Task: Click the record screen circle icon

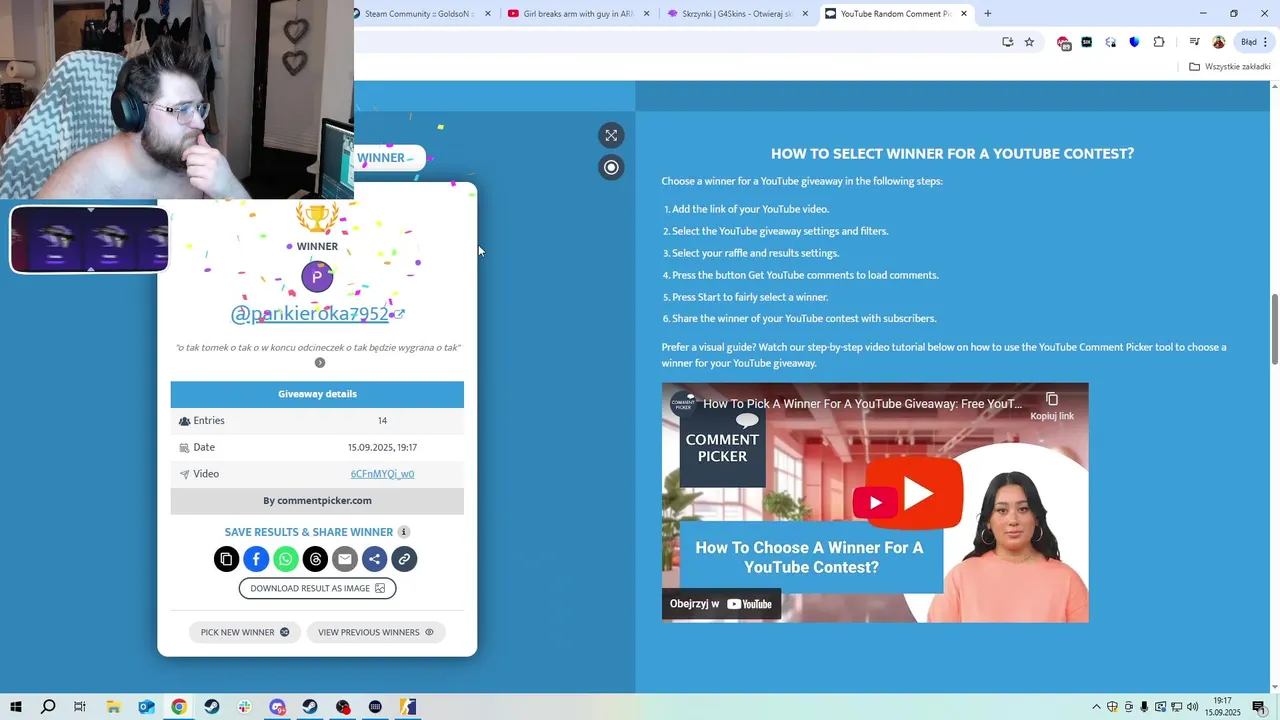Action: tap(611, 167)
